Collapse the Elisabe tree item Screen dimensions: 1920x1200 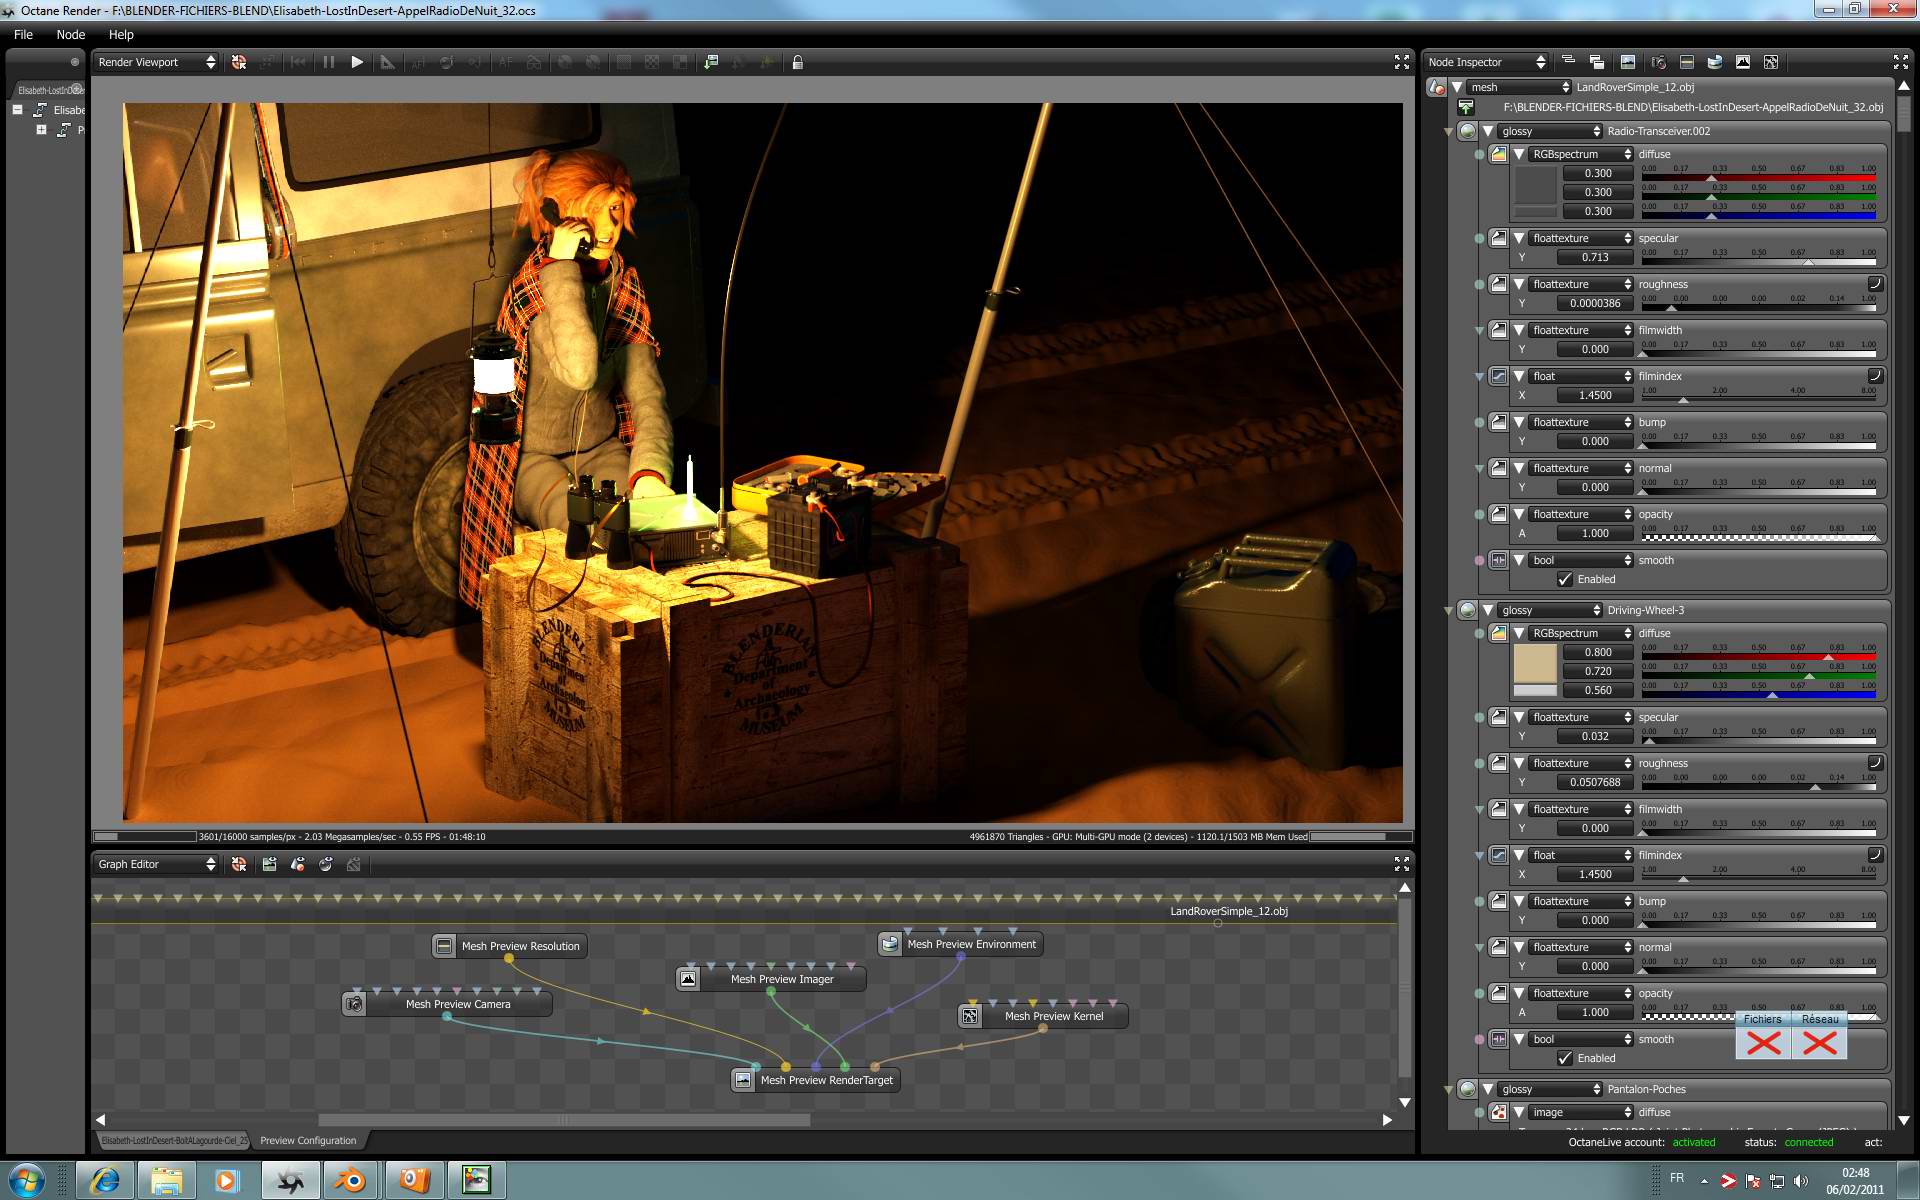point(17,110)
